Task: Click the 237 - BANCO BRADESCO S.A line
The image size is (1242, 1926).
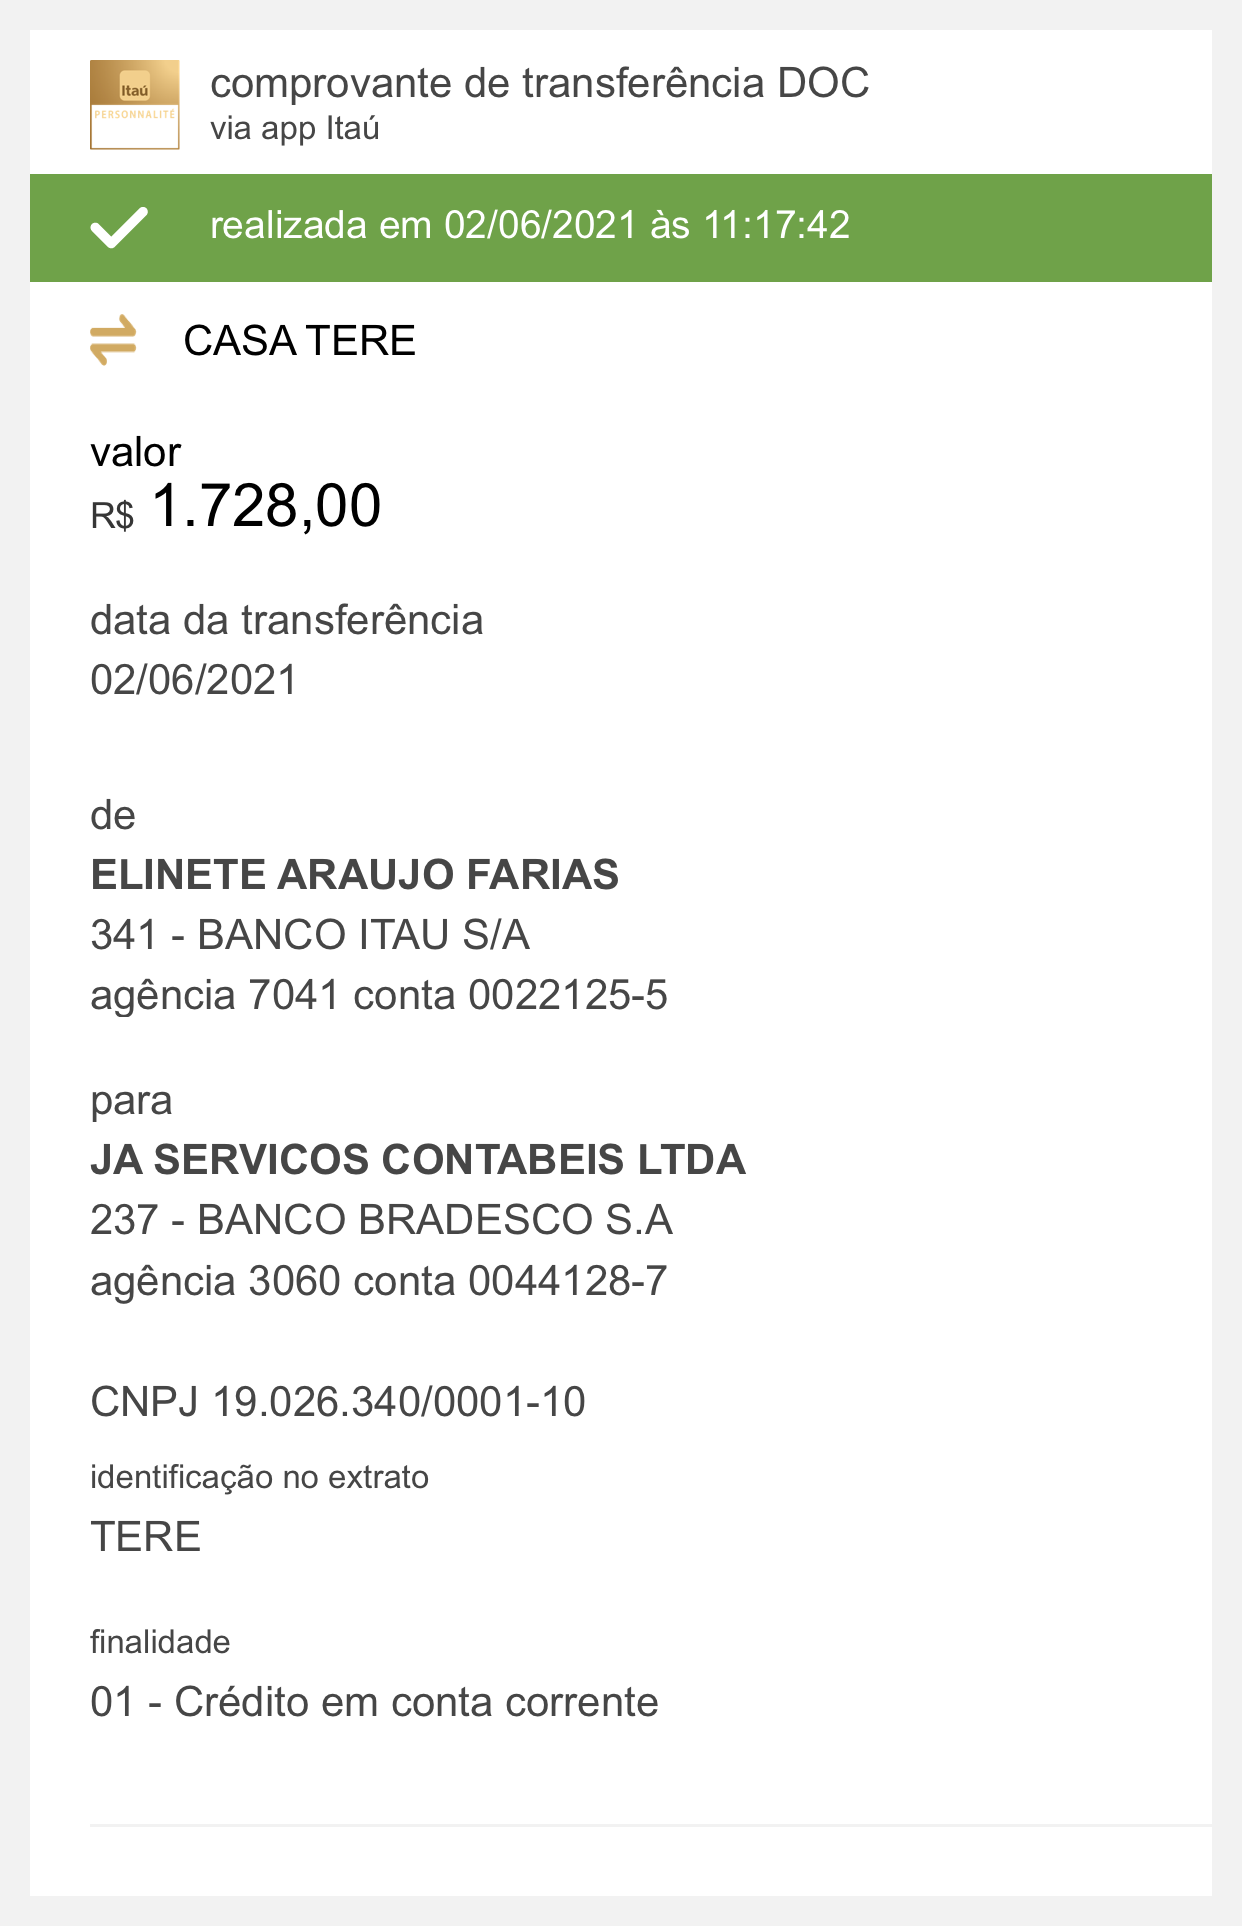Action: click(381, 1220)
